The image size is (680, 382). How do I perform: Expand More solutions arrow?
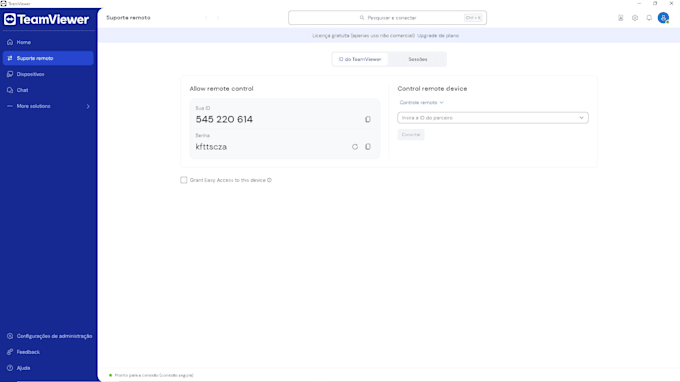(x=88, y=106)
